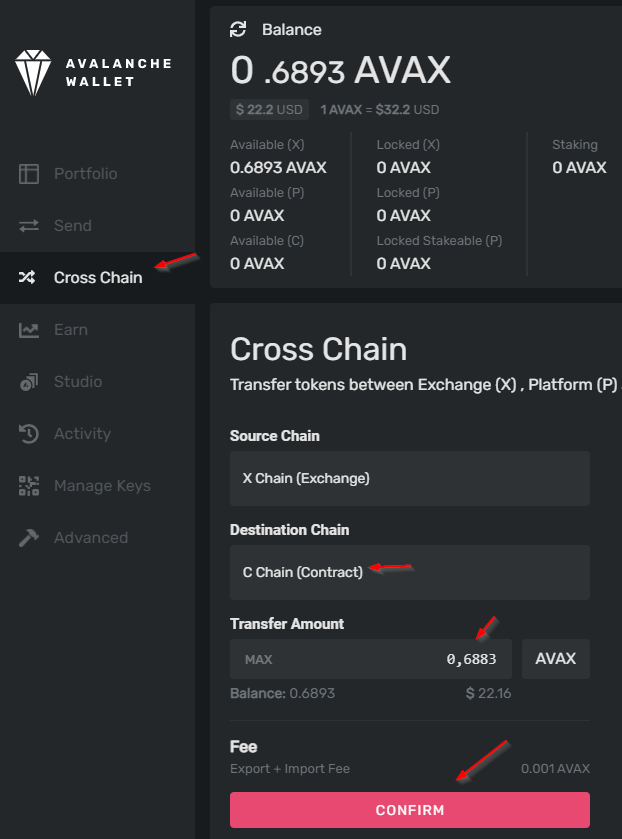Click MAX to fill transfer amount

point(258,660)
